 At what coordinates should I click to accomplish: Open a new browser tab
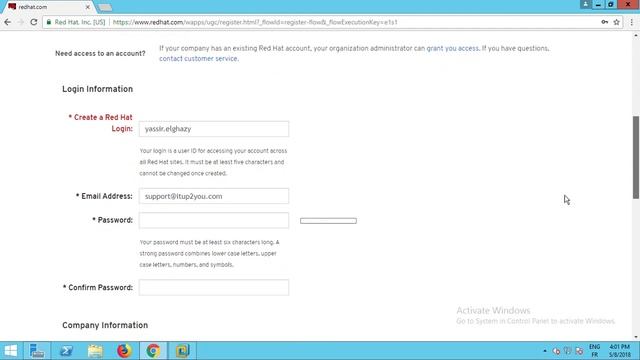(x=105, y=7)
